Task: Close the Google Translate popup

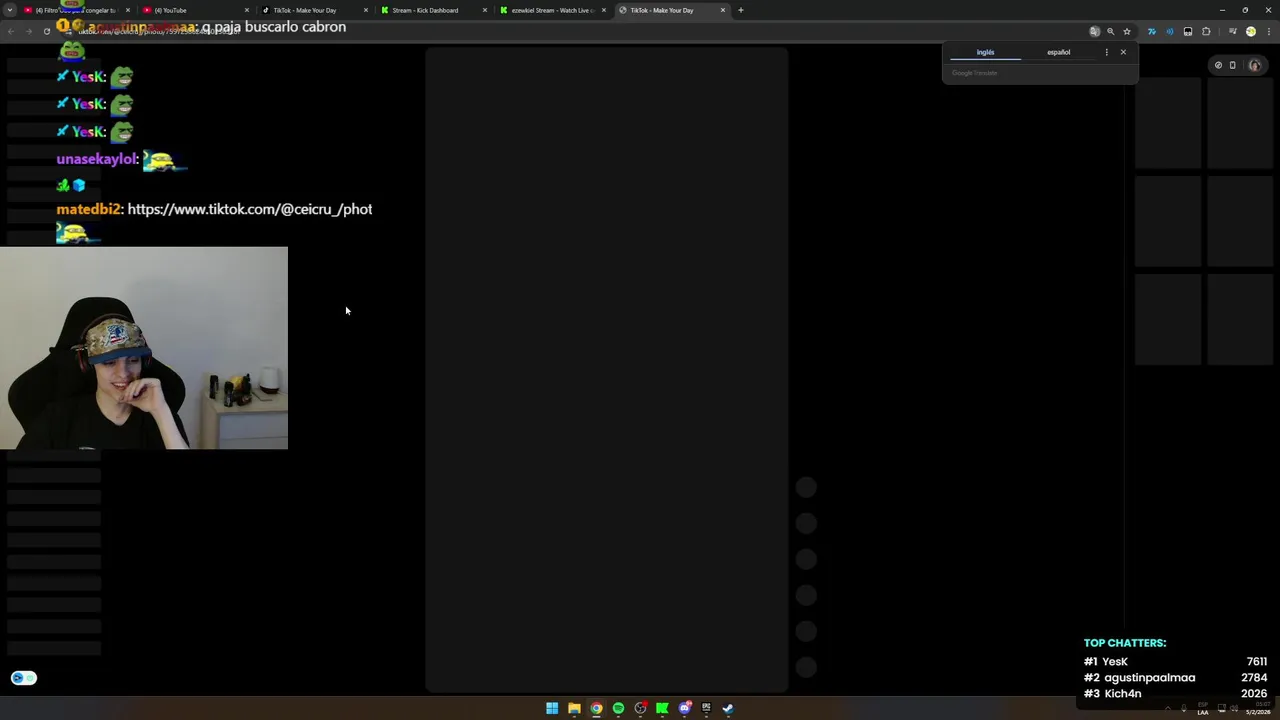Action: click(1123, 52)
